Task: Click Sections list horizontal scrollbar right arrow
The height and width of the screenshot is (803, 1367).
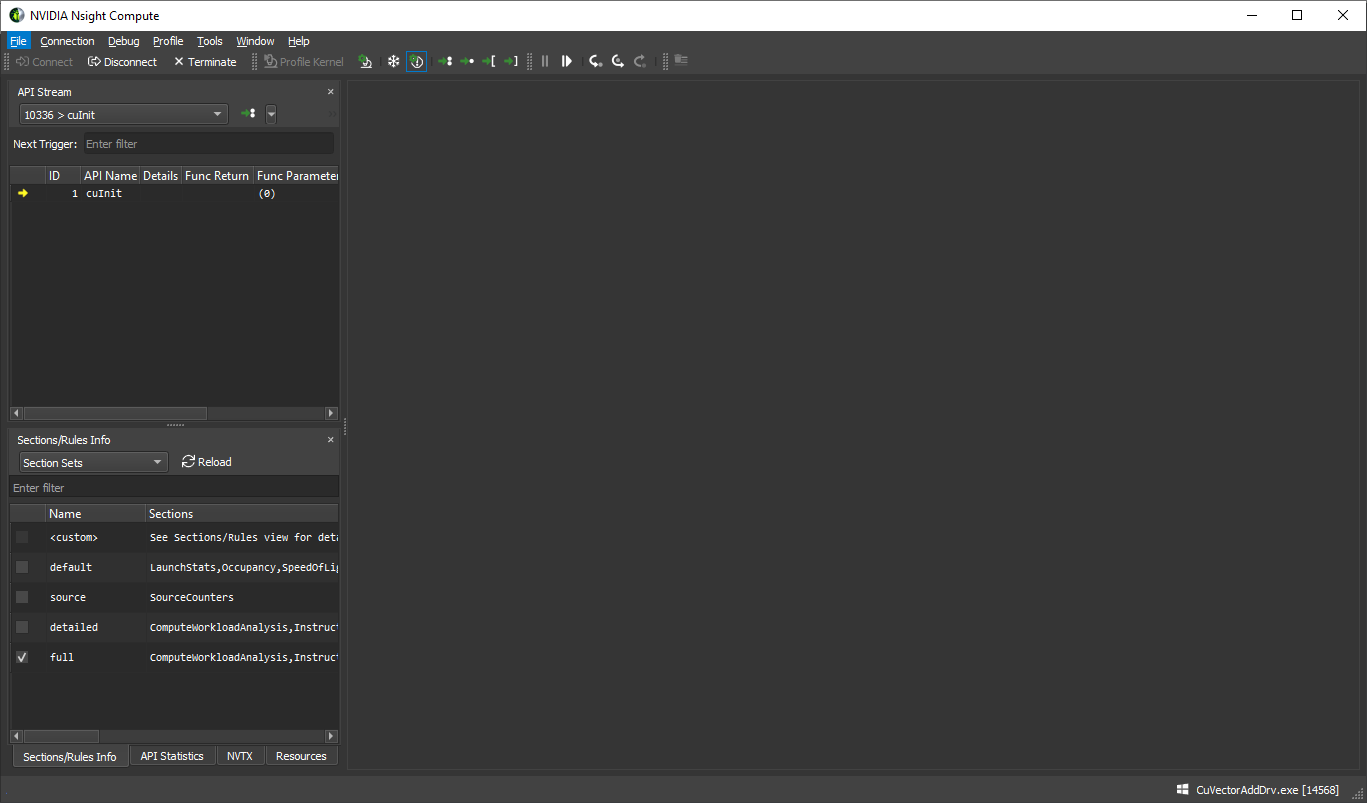Action: [x=331, y=737]
